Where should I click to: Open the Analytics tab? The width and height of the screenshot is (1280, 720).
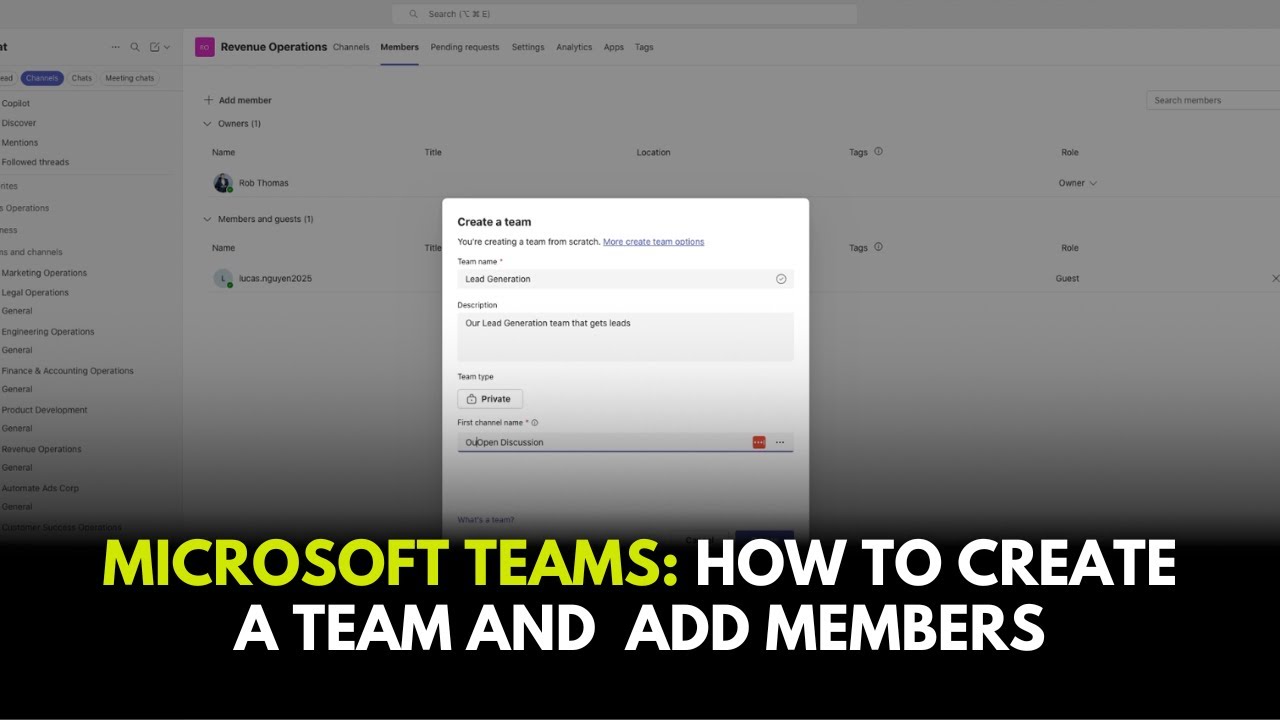pos(574,47)
